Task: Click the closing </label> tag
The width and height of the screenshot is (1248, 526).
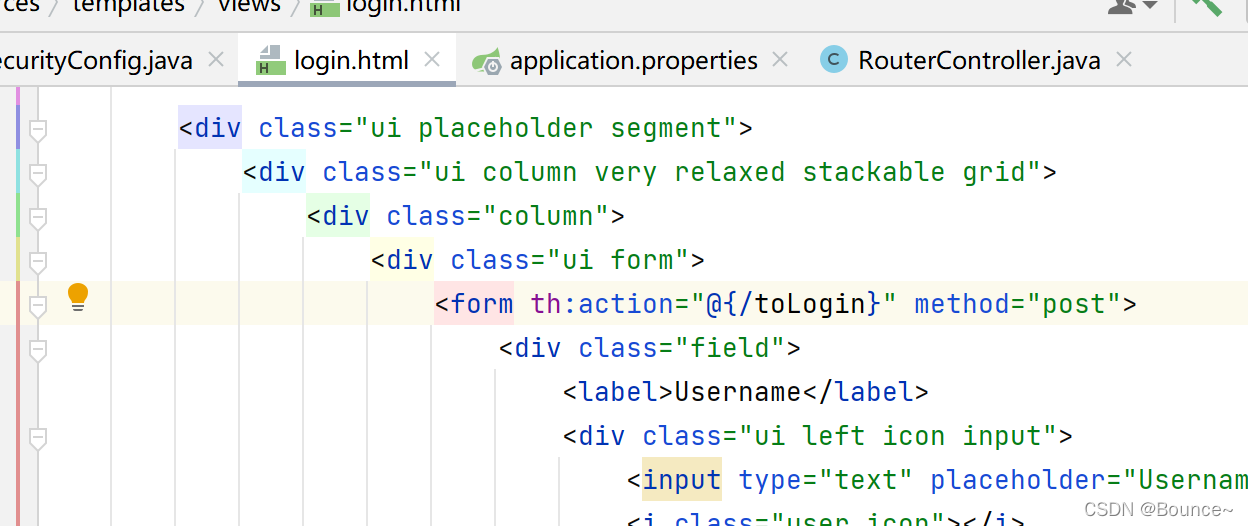Action: click(866, 392)
